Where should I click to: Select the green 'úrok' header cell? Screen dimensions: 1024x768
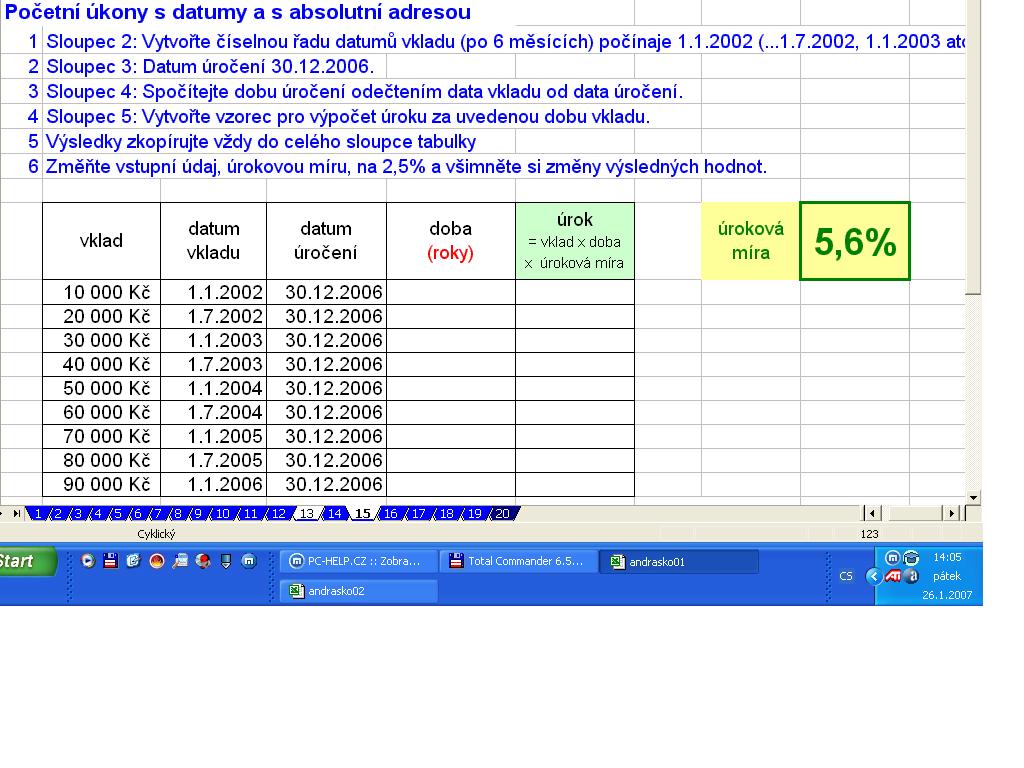(x=575, y=241)
